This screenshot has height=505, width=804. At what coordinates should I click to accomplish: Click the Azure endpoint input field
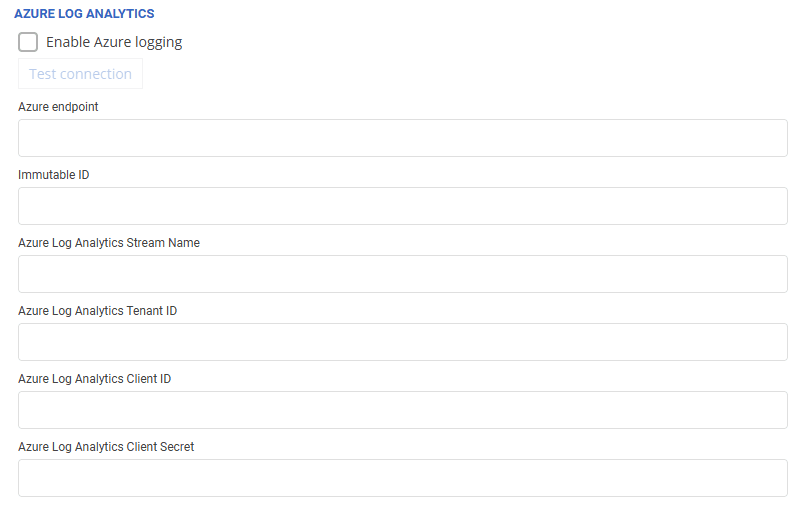pyautogui.click(x=402, y=138)
